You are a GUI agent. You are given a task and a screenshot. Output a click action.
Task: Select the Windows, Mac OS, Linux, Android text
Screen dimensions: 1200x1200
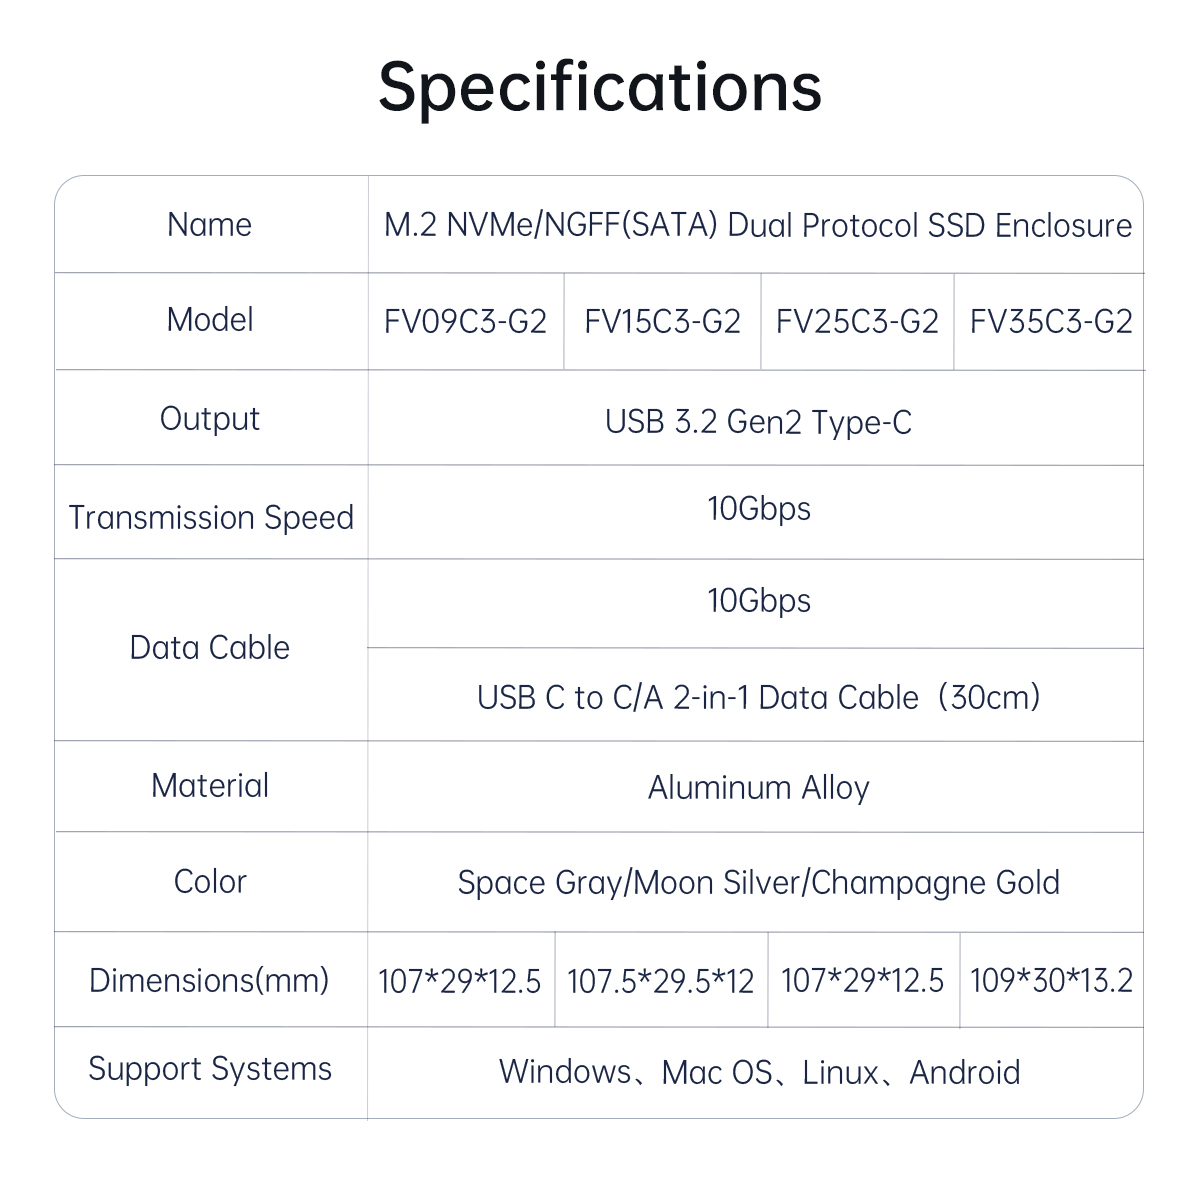coord(759,1073)
